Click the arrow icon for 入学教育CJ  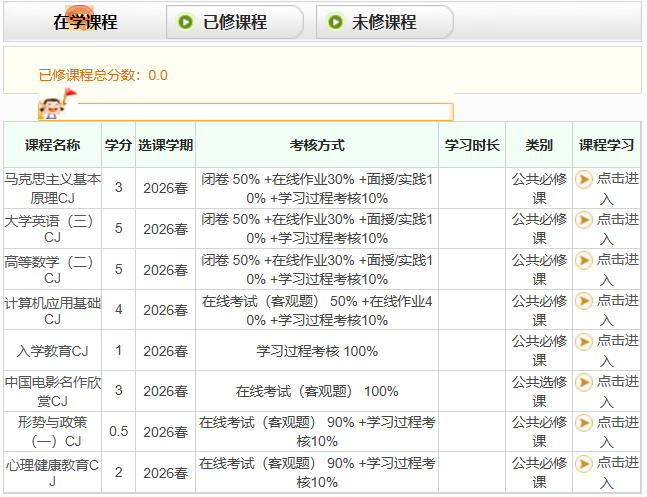584,342
